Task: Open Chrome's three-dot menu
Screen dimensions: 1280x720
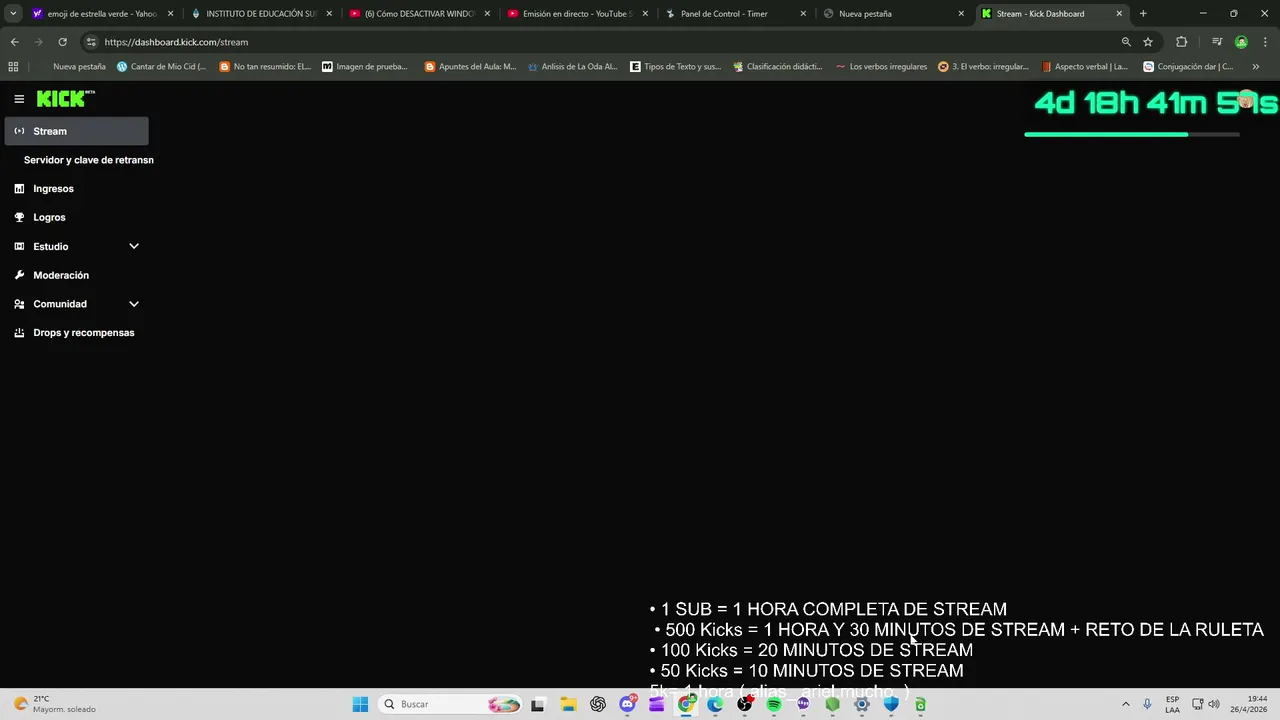Action: (x=1265, y=42)
